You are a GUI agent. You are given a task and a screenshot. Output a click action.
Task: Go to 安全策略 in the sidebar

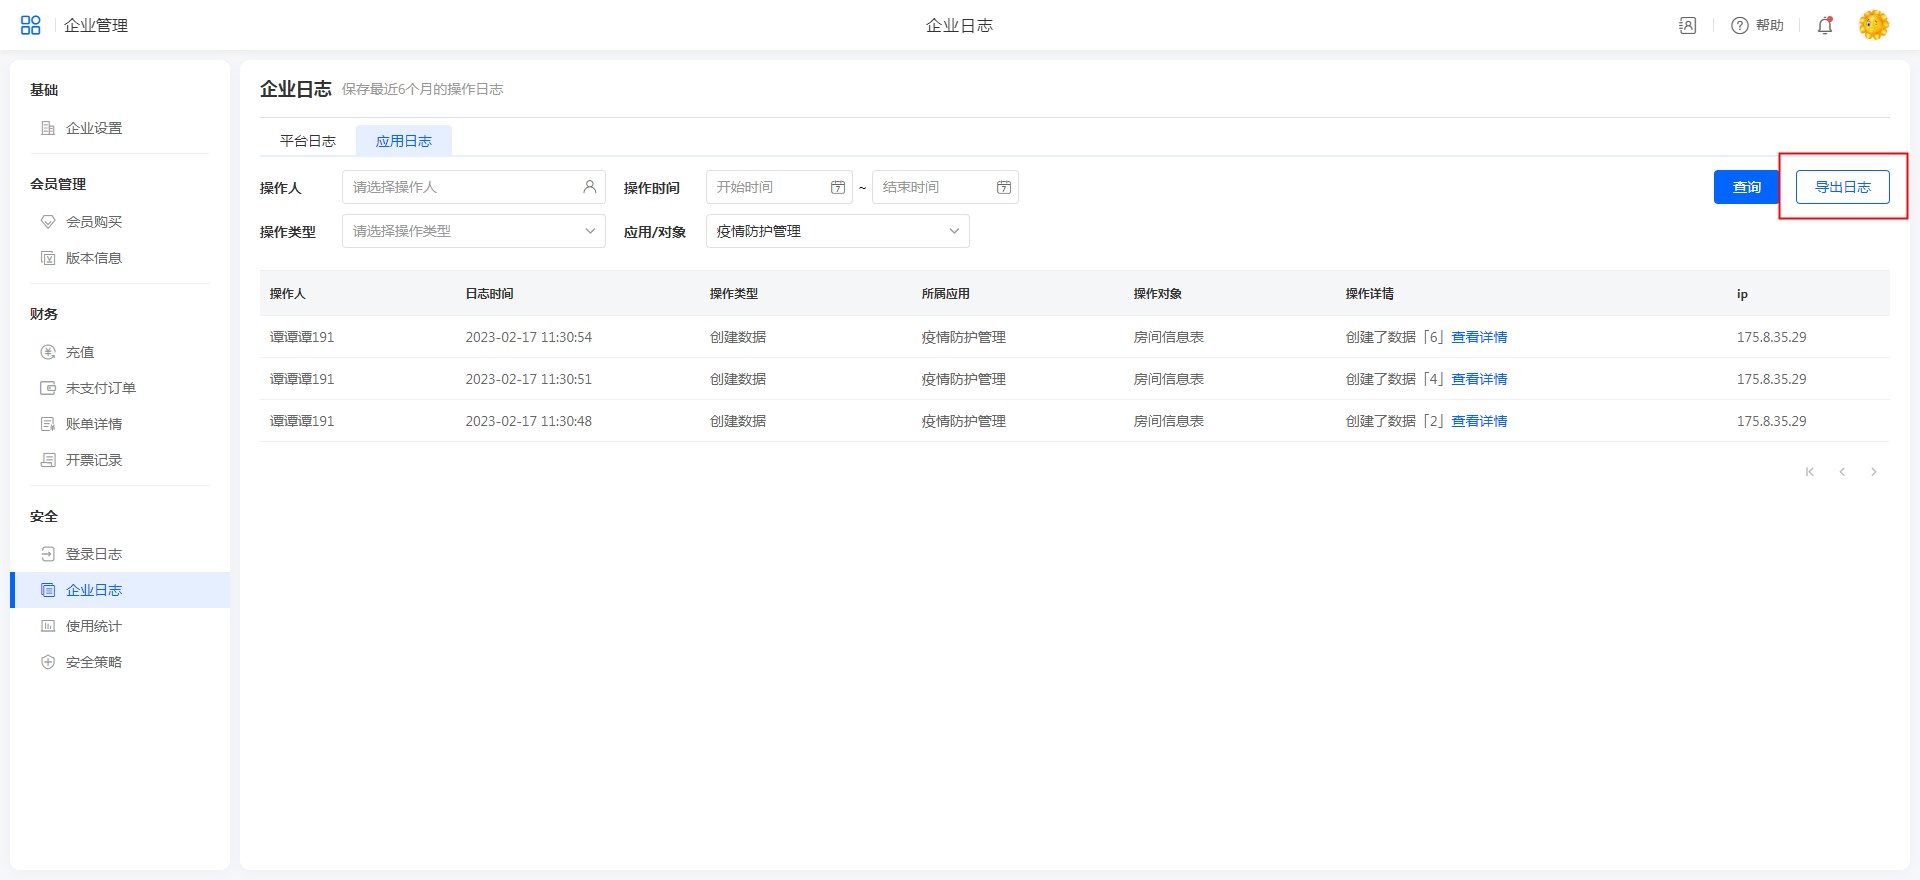coord(93,662)
